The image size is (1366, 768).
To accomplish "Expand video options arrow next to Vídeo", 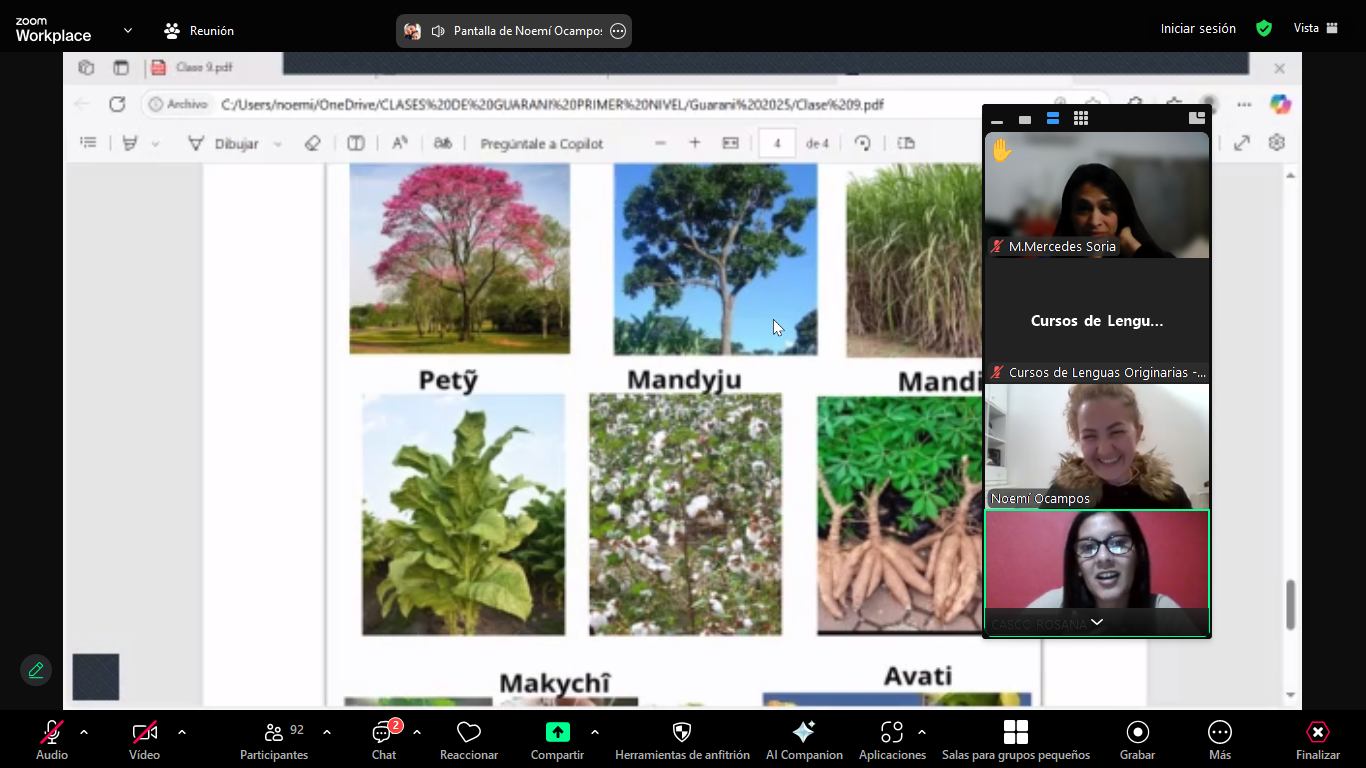I will coord(182,732).
